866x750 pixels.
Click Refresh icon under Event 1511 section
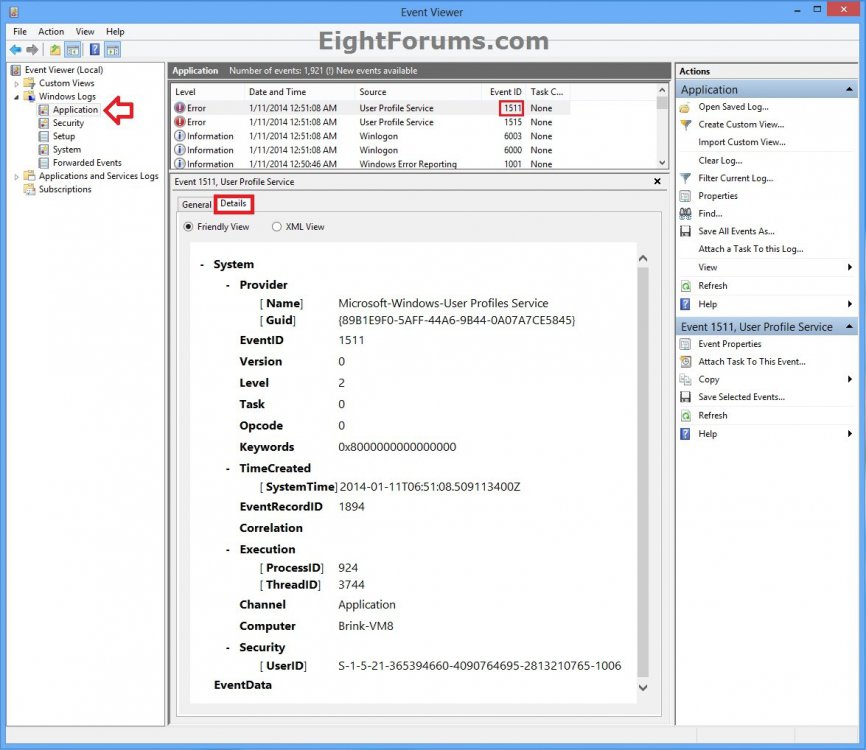tap(685, 416)
